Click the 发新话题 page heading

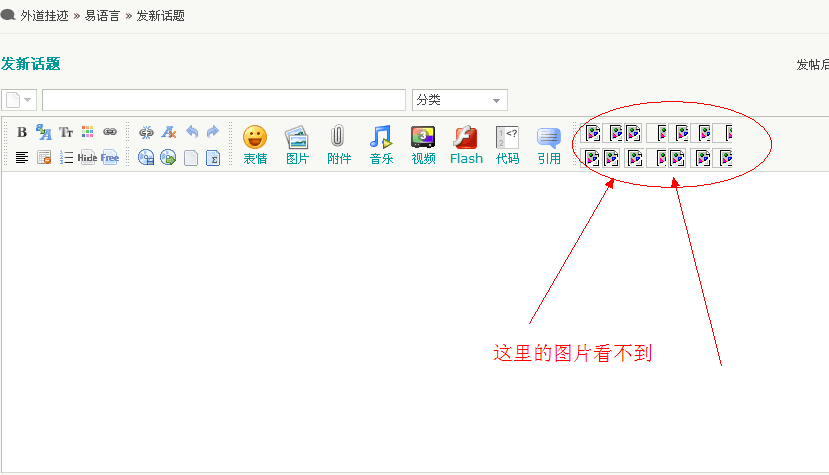31,64
